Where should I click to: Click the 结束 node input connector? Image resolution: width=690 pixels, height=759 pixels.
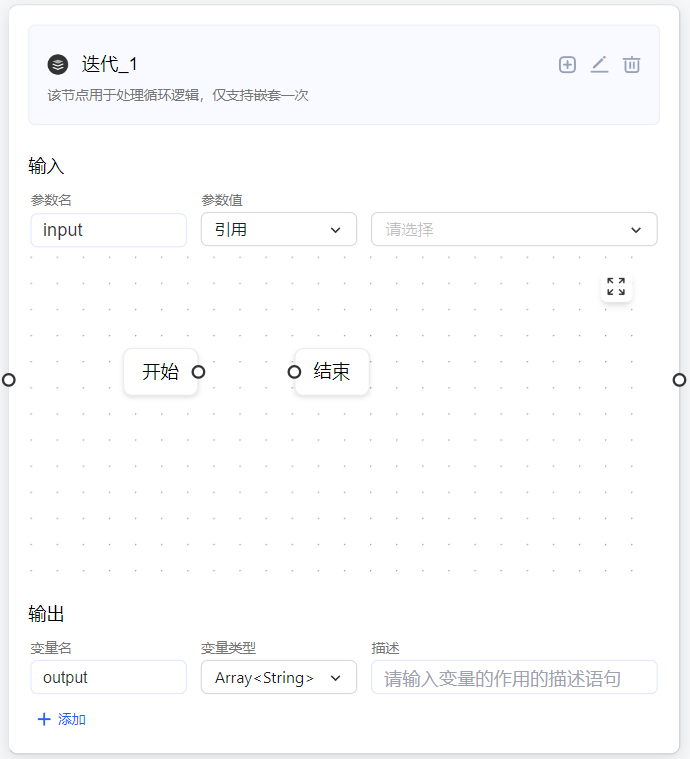[294, 372]
